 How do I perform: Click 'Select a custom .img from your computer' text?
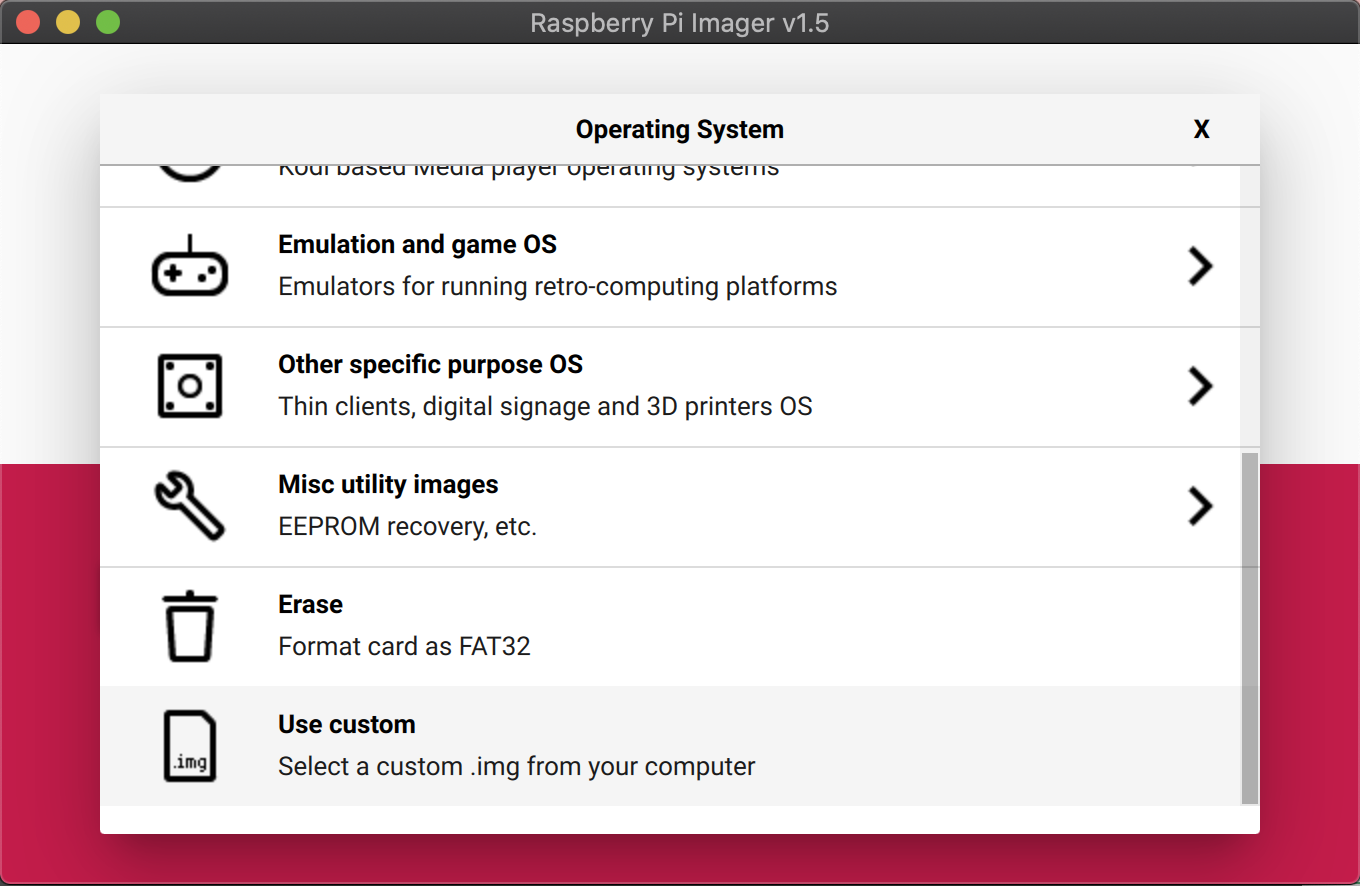[517, 767]
